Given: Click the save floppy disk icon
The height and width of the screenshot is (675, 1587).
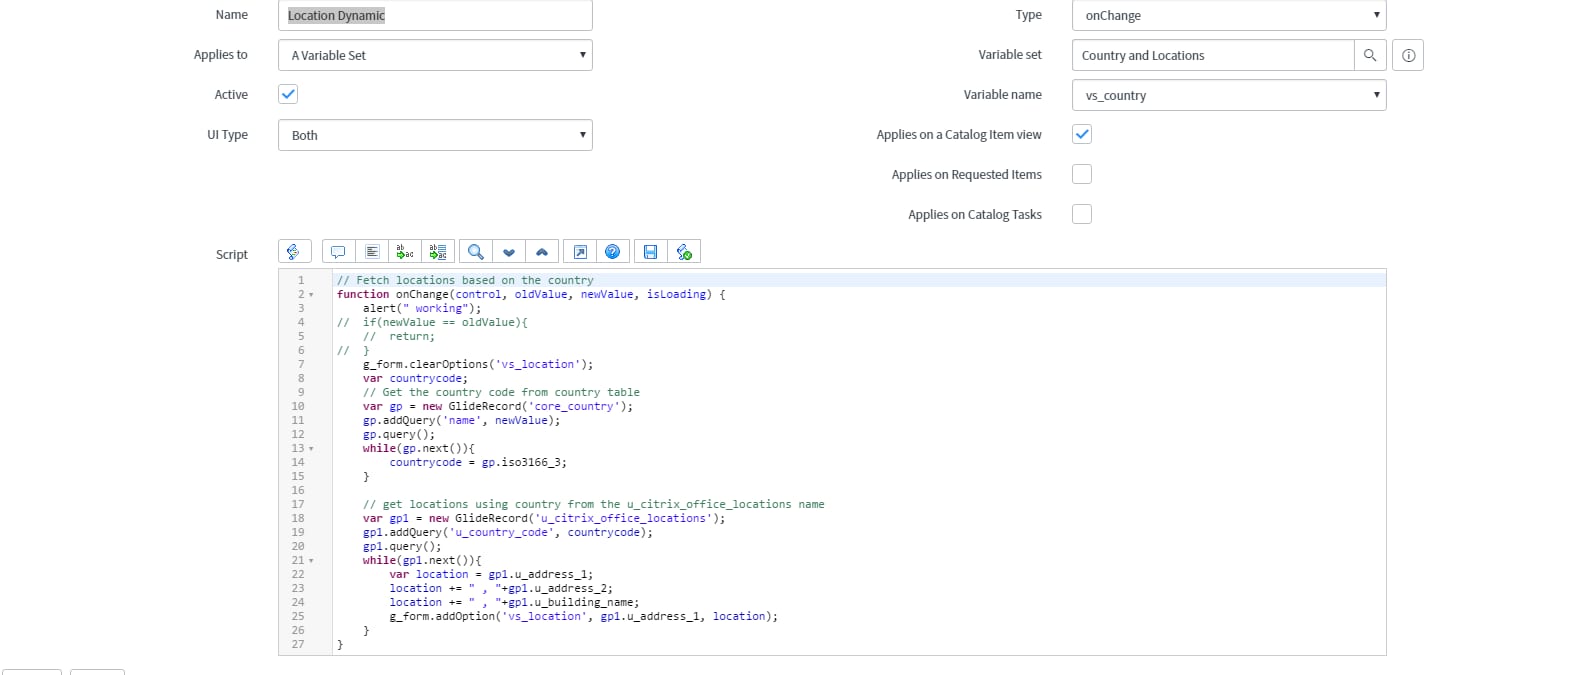Looking at the screenshot, I should click(x=651, y=252).
